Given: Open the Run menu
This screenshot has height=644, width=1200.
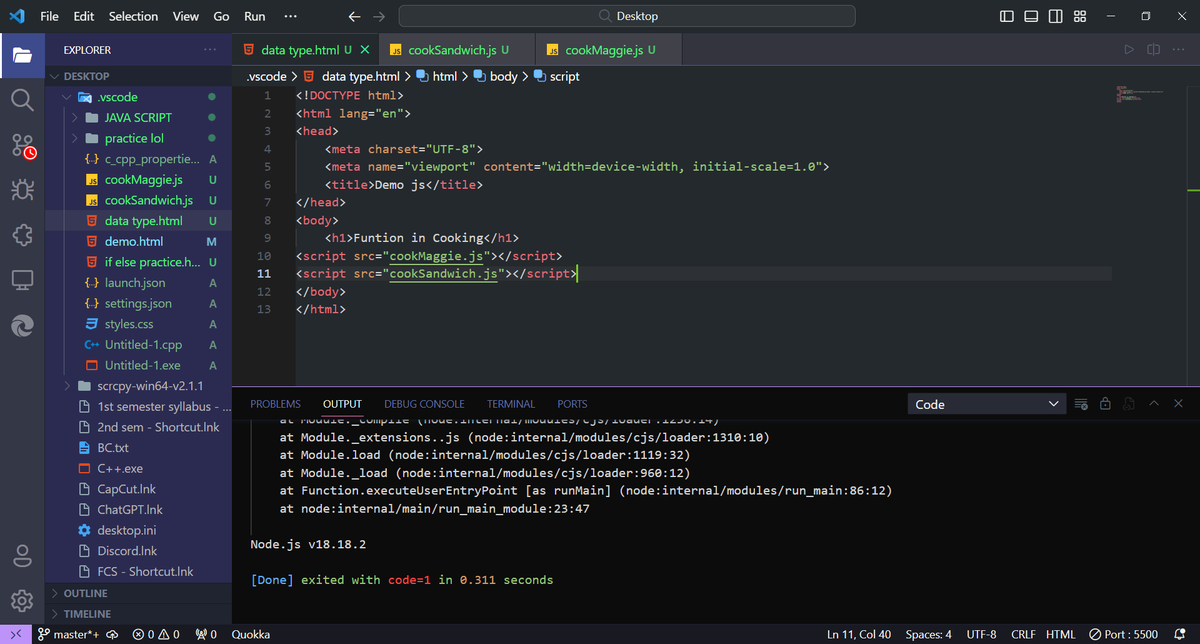Looking at the screenshot, I should point(255,16).
